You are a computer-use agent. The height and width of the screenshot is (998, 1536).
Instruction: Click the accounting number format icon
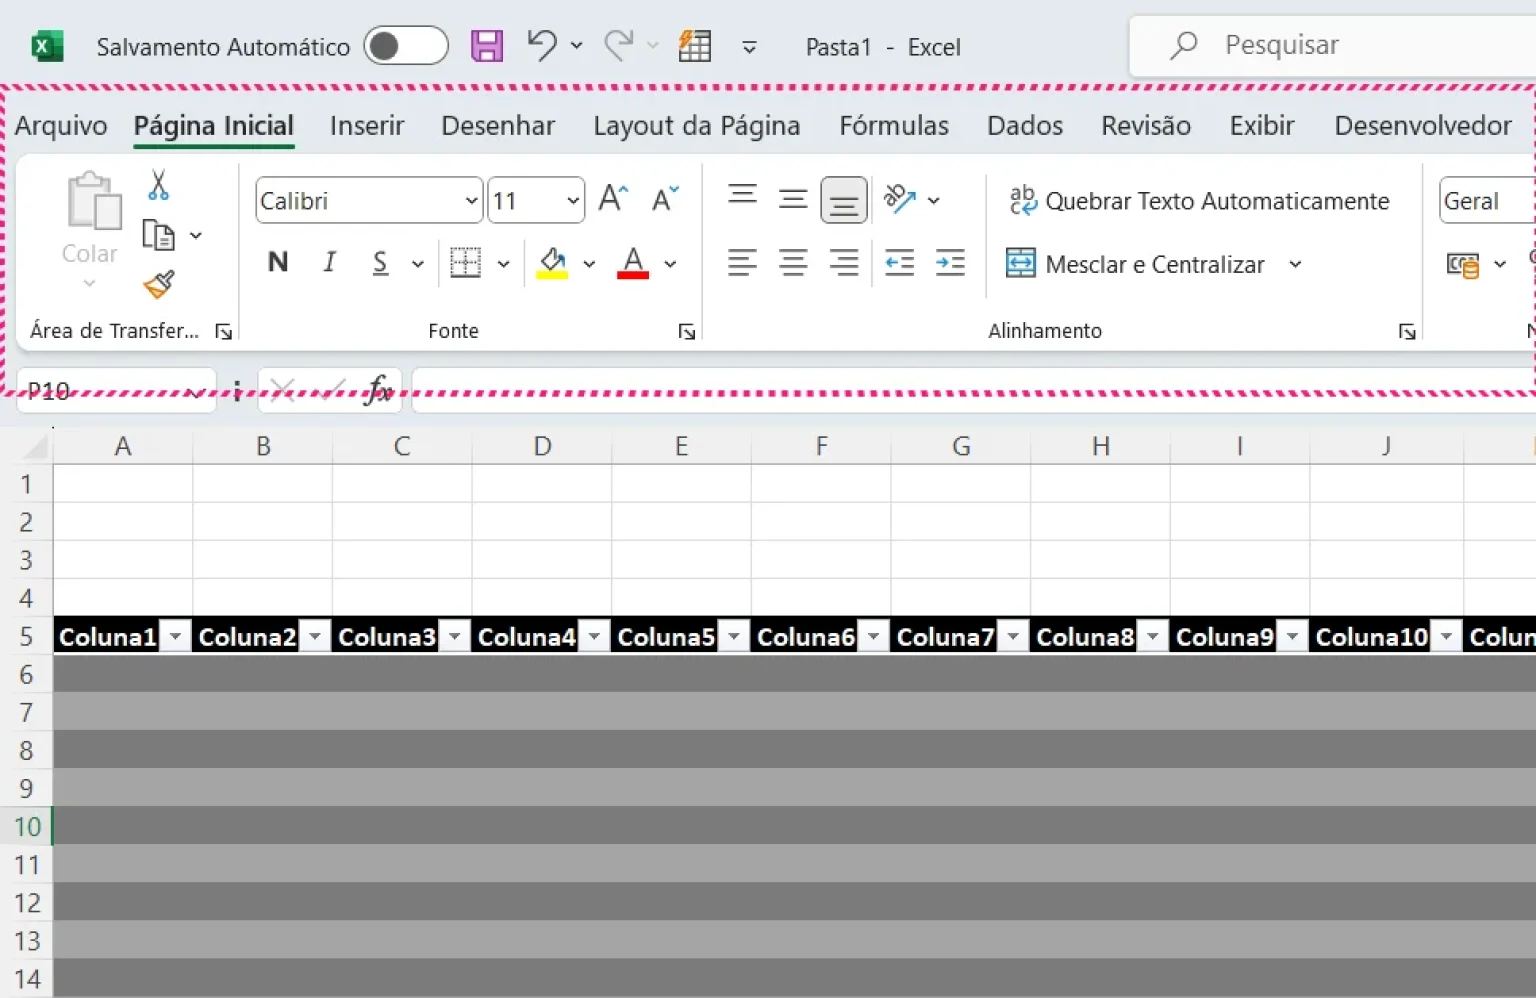[x=1463, y=265]
